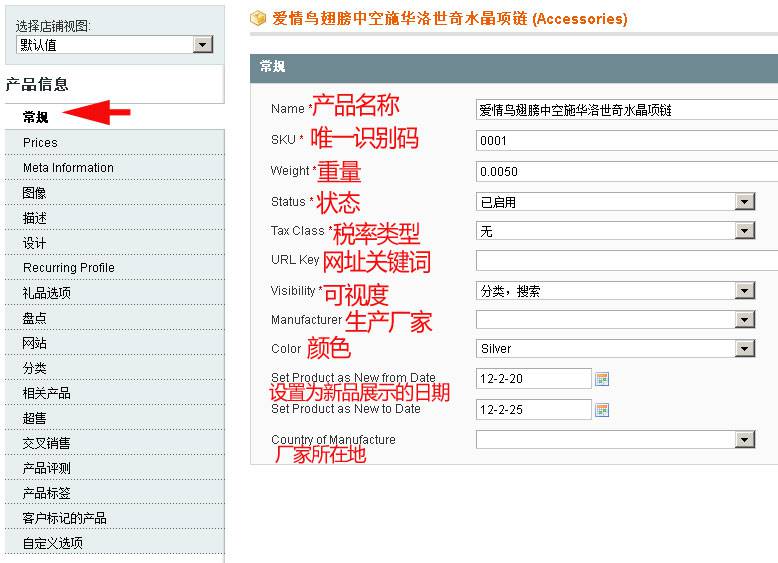
Task: Open the 分类 (Categories) tab
Action: (x=35, y=368)
